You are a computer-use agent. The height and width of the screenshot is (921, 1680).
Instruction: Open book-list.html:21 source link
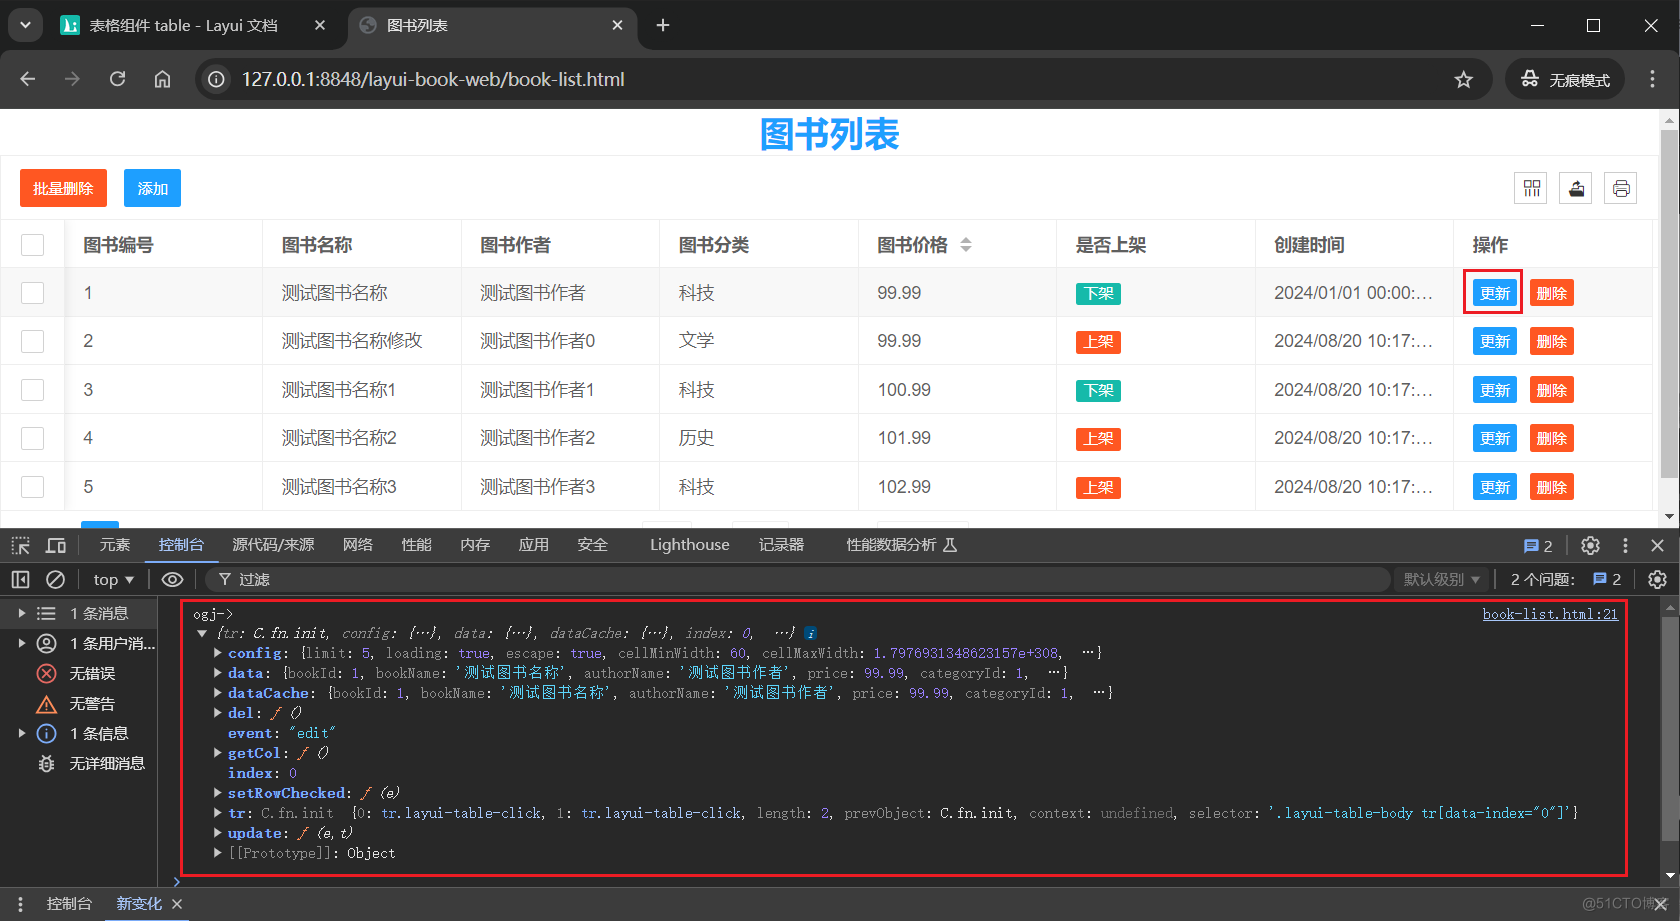pos(1550,614)
